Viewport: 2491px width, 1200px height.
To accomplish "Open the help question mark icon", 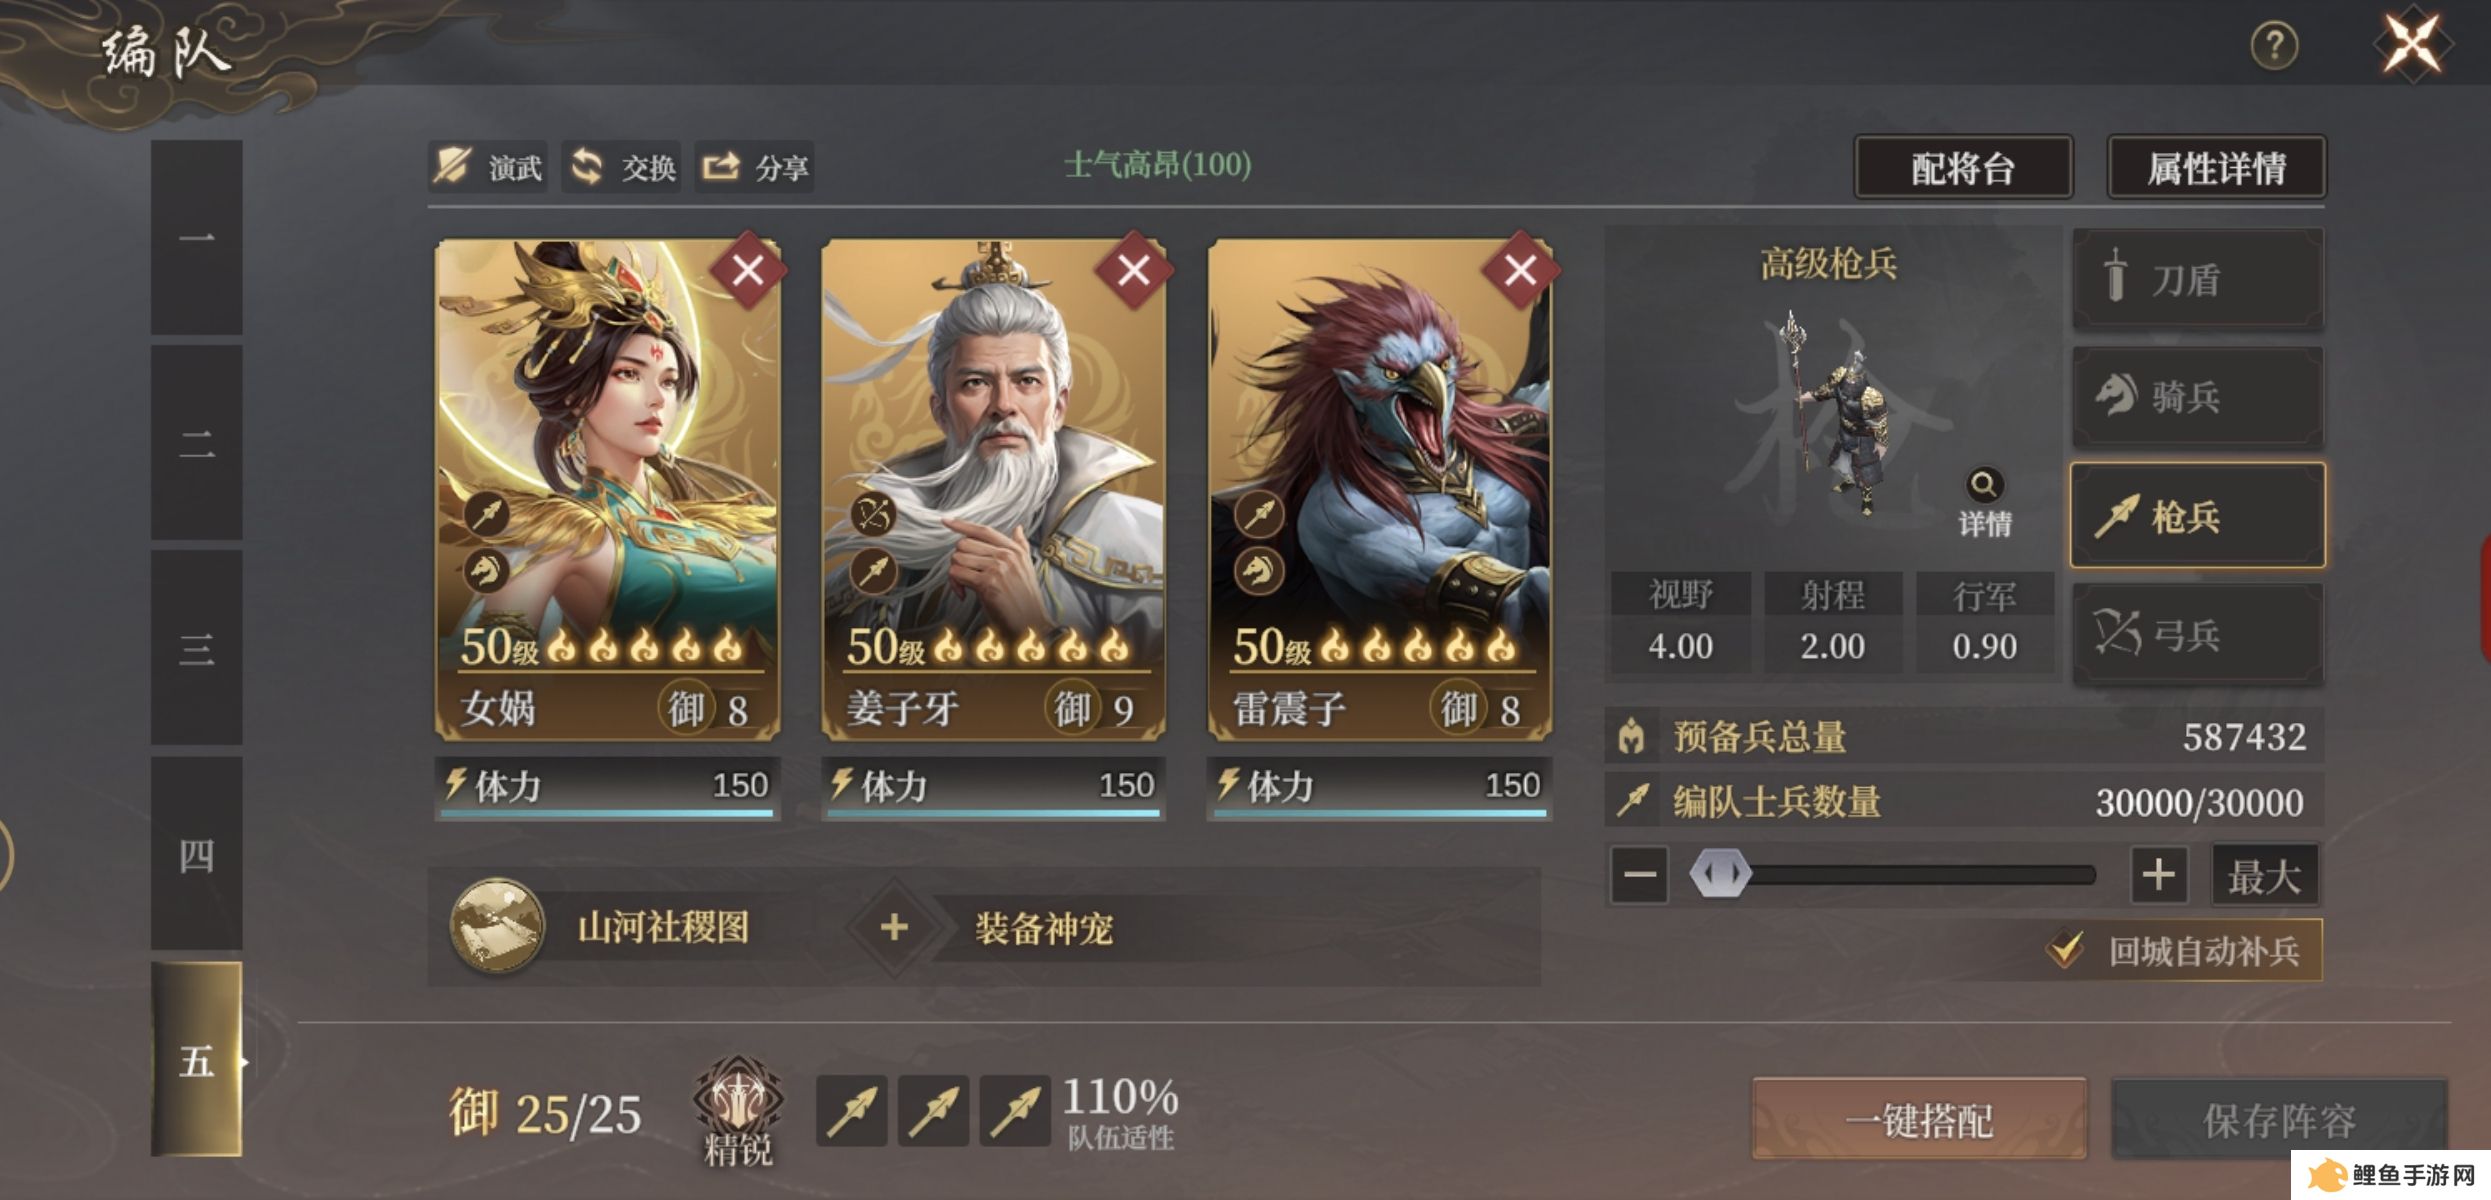I will [2274, 46].
